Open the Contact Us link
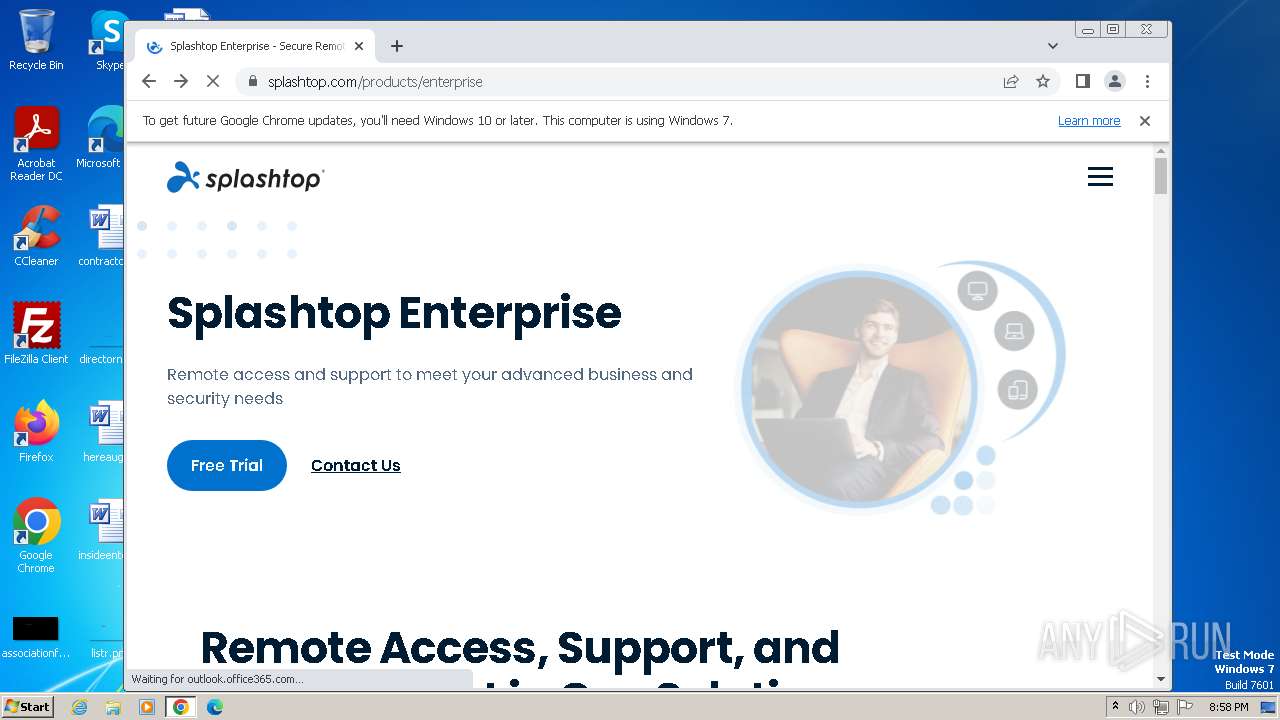Image resolution: width=1280 pixels, height=720 pixels. click(355, 465)
